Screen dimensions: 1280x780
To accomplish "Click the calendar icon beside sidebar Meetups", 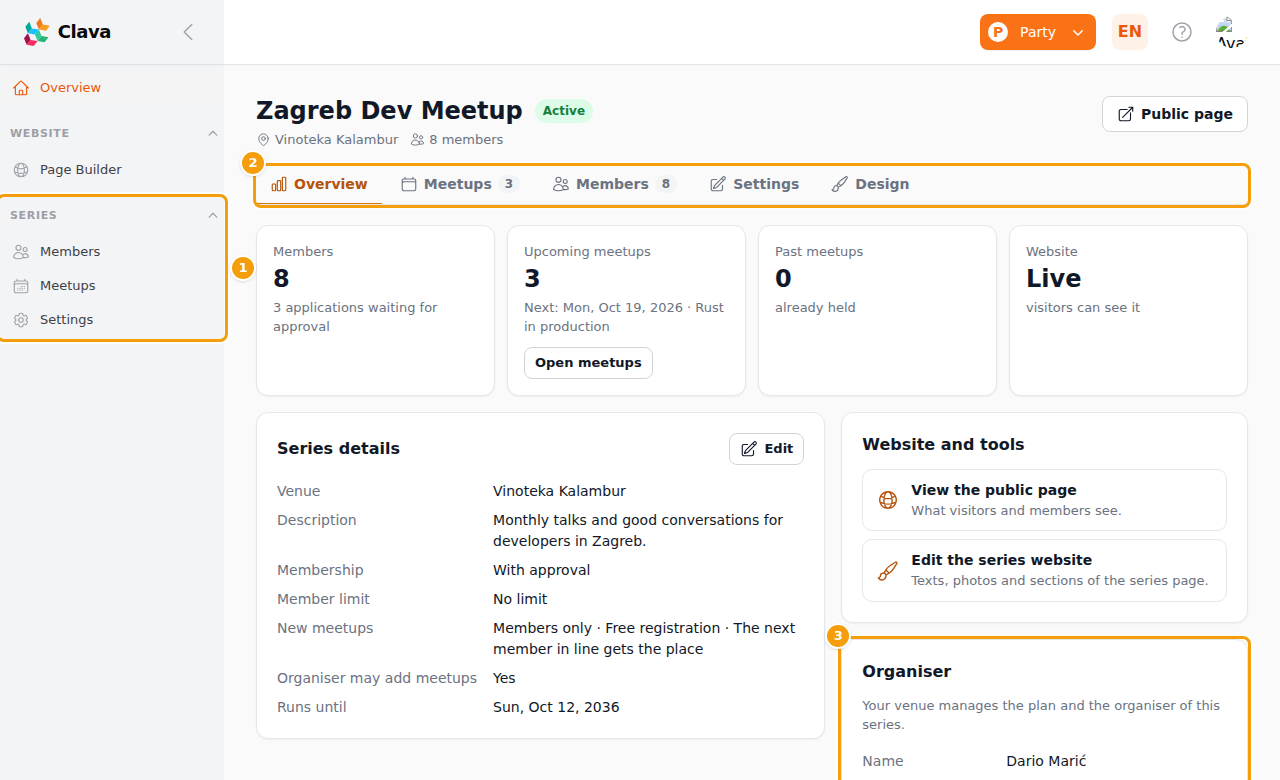I will click(x=21, y=286).
